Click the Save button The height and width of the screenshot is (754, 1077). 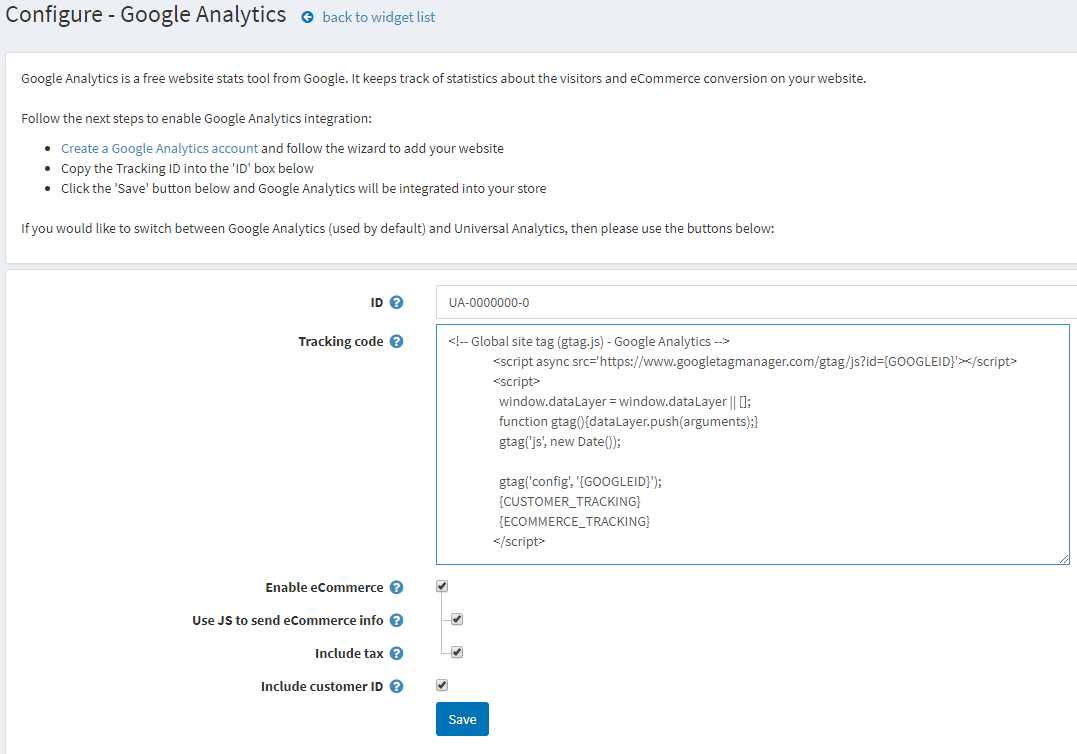tap(461, 718)
